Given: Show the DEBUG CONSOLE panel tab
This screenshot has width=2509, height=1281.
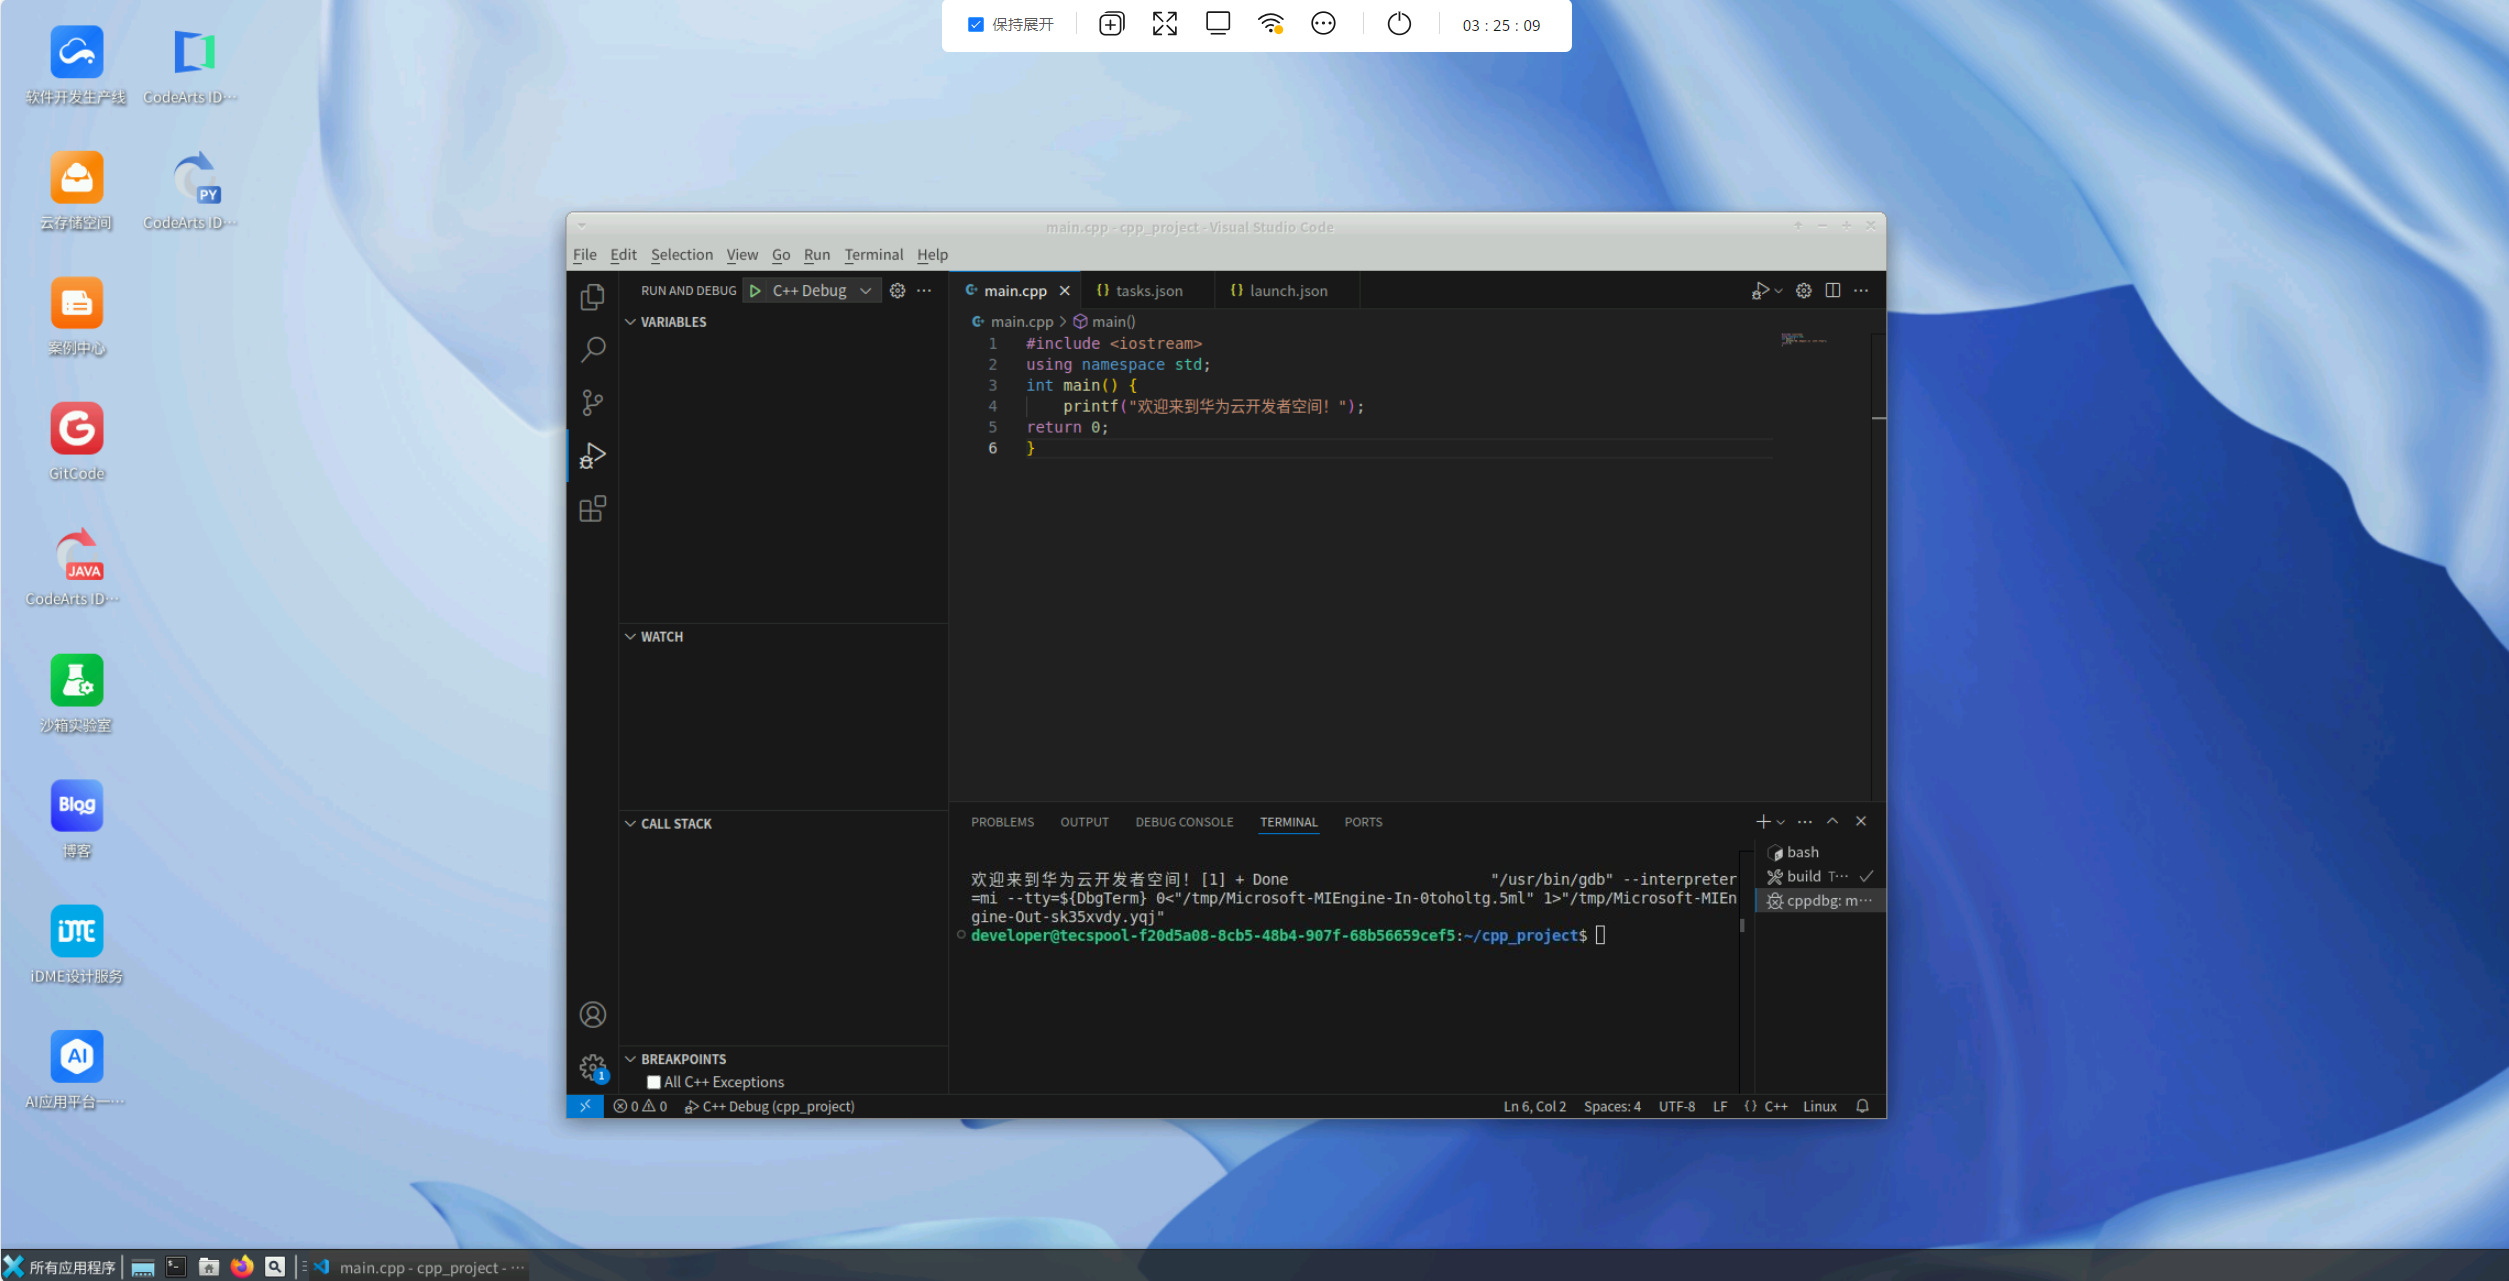Looking at the screenshot, I should click(x=1184, y=822).
